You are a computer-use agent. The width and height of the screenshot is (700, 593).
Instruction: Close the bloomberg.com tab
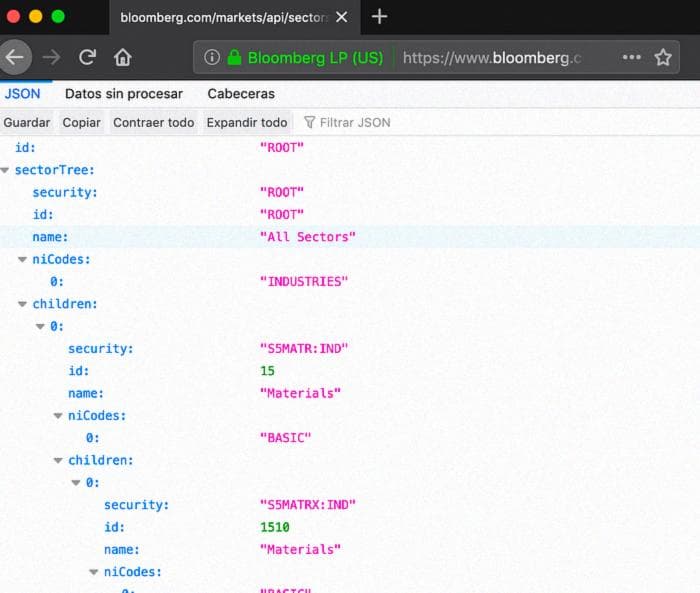(x=342, y=17)
